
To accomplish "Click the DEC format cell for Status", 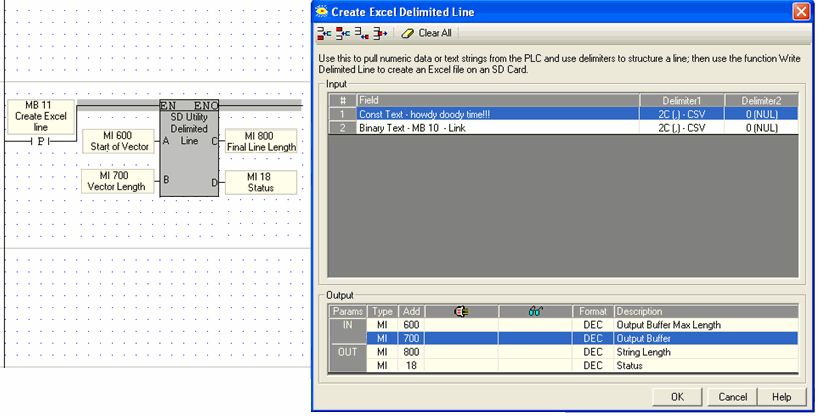I will (593, 366).
